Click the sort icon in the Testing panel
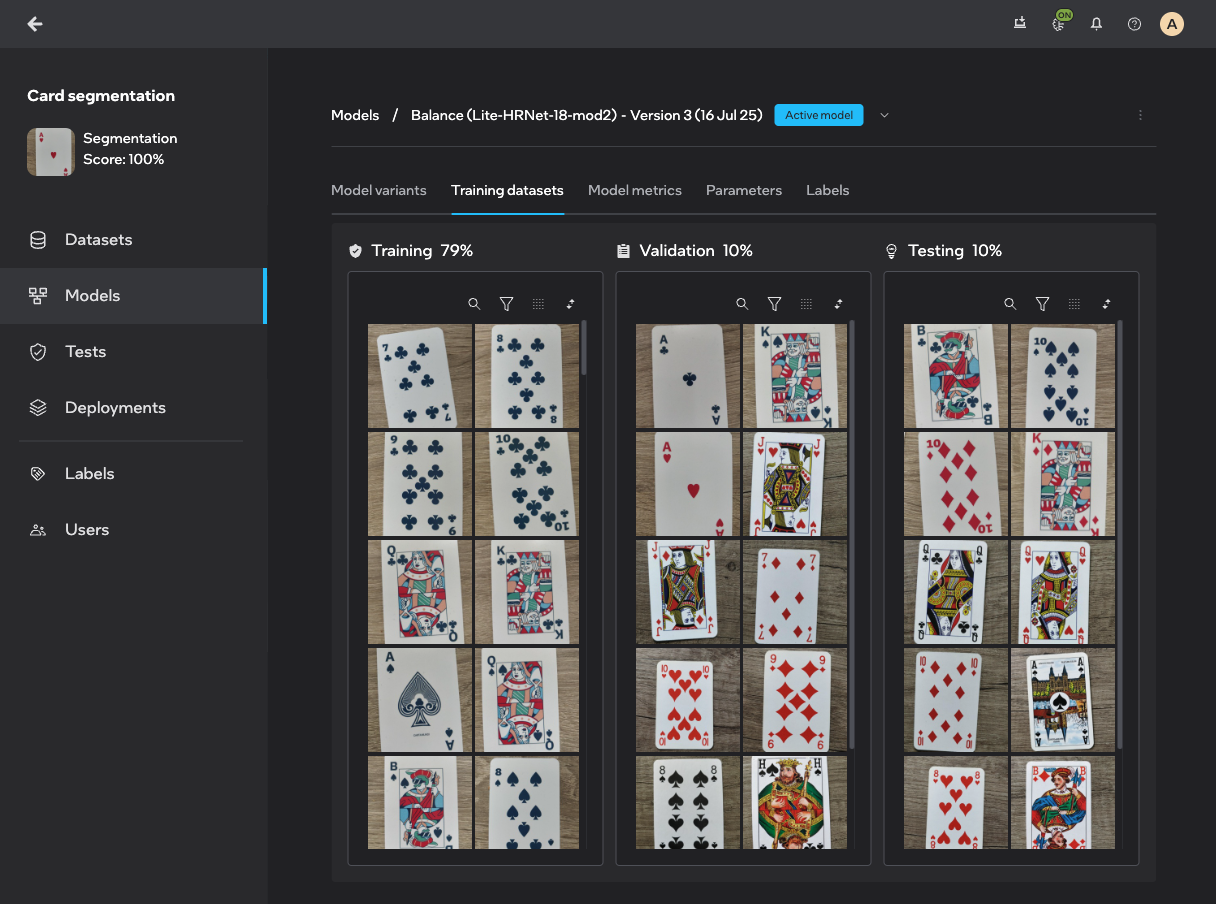Viewport: 1216px width, 904px height. [x=1106, y=304]
